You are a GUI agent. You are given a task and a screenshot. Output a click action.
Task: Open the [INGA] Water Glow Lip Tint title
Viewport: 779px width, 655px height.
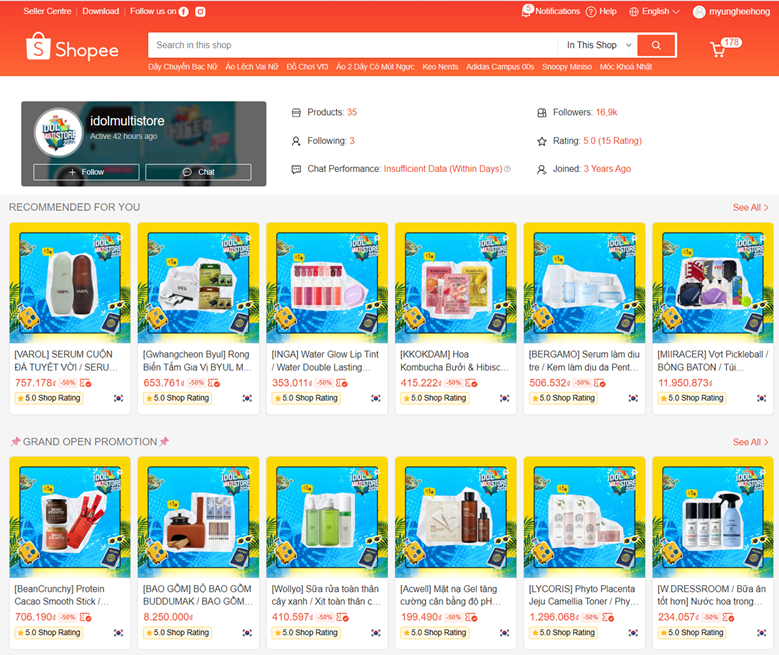coord(325,361)
